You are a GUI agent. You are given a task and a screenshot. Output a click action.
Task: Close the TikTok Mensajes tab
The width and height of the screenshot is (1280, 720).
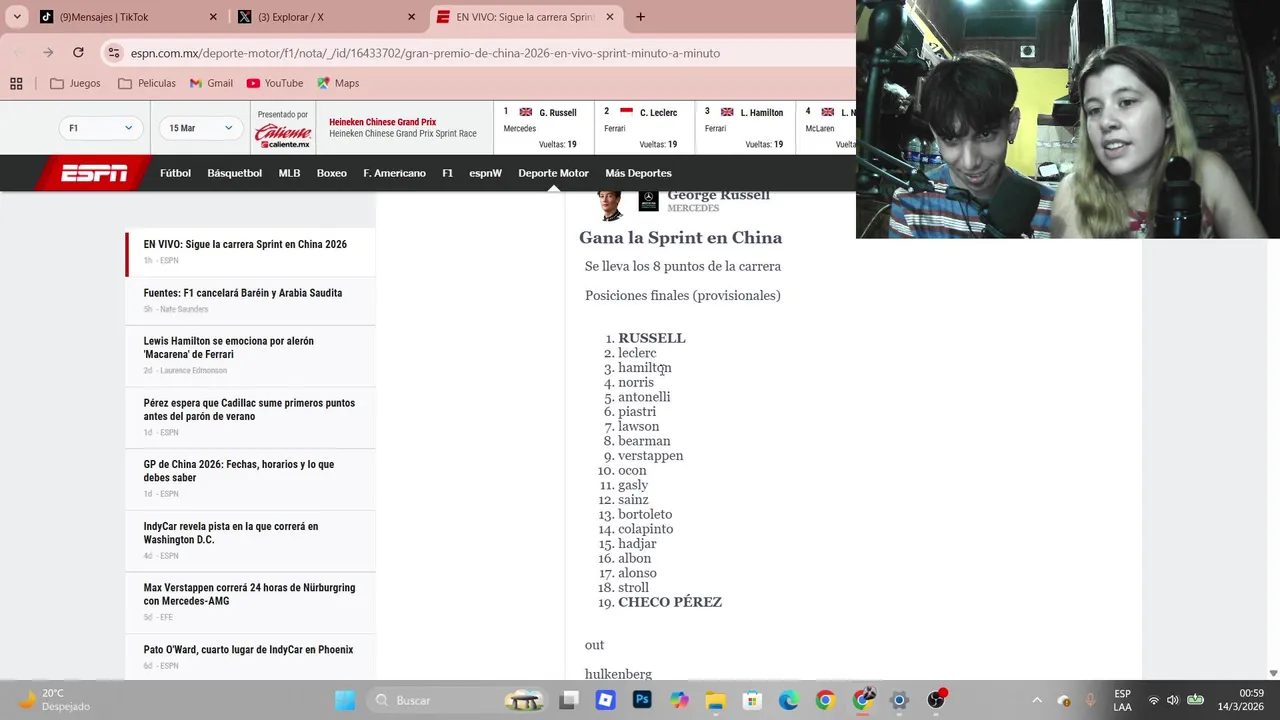click(213, 16)
